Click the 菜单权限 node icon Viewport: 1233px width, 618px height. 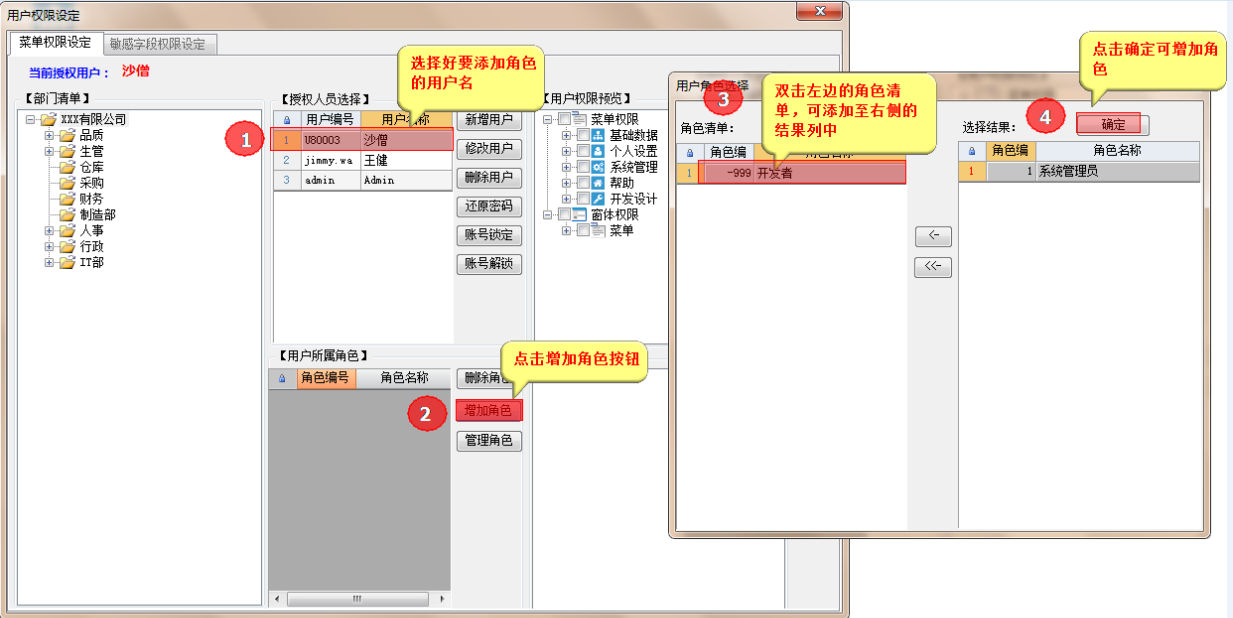point(580,120)
